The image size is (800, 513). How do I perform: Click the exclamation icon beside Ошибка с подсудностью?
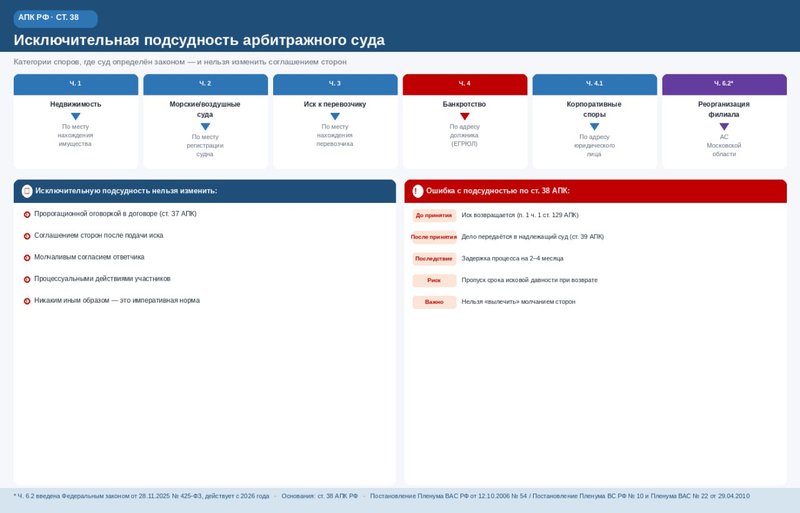pyautogui.click(x=418, y=191)
